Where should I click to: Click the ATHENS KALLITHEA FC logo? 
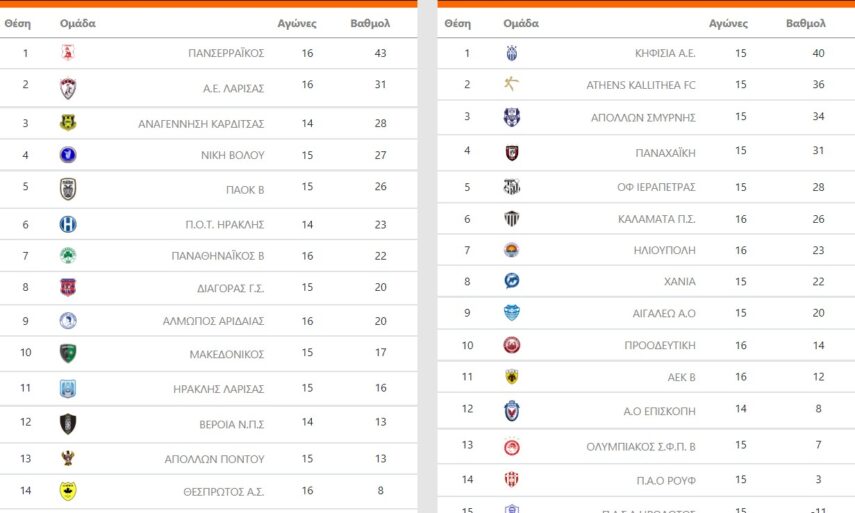512,85
